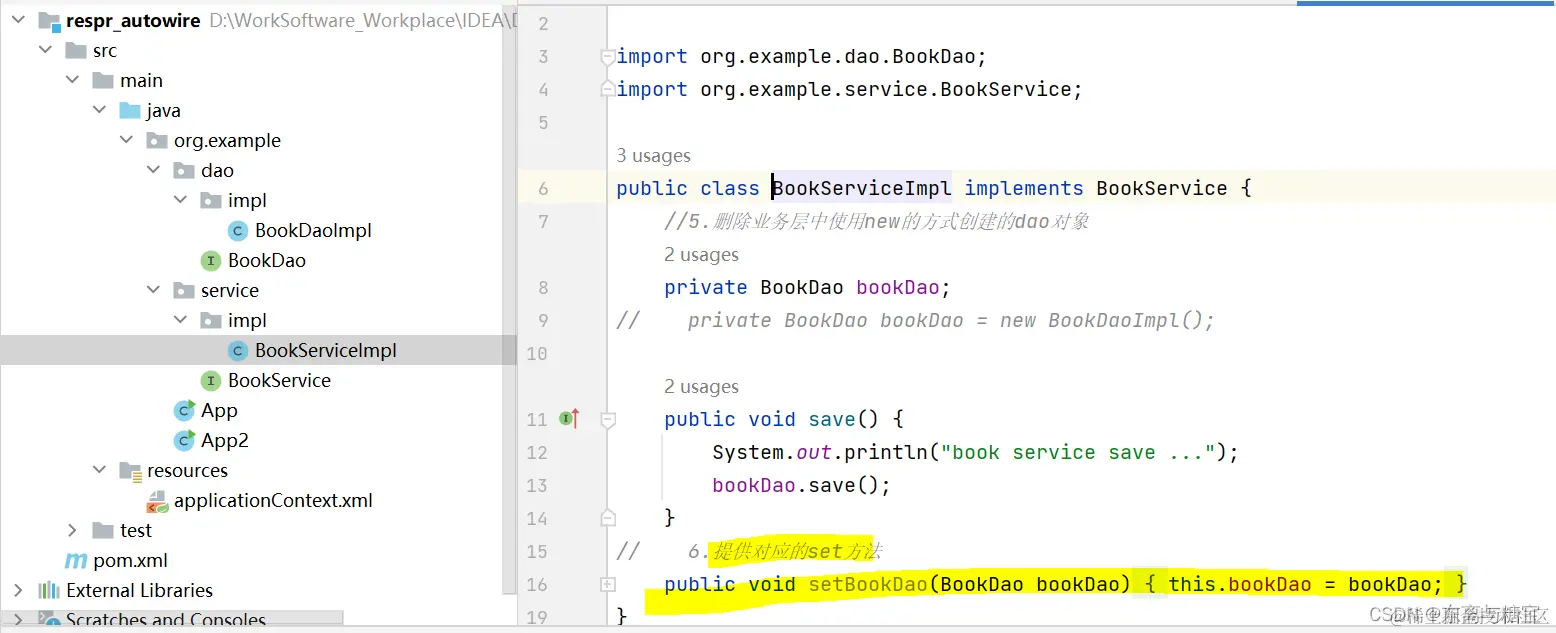The width and height of the screenshot is (1556, 633).
Task: Click the applicationContext.xml Spring config icon
Action: tap(157, 501)
